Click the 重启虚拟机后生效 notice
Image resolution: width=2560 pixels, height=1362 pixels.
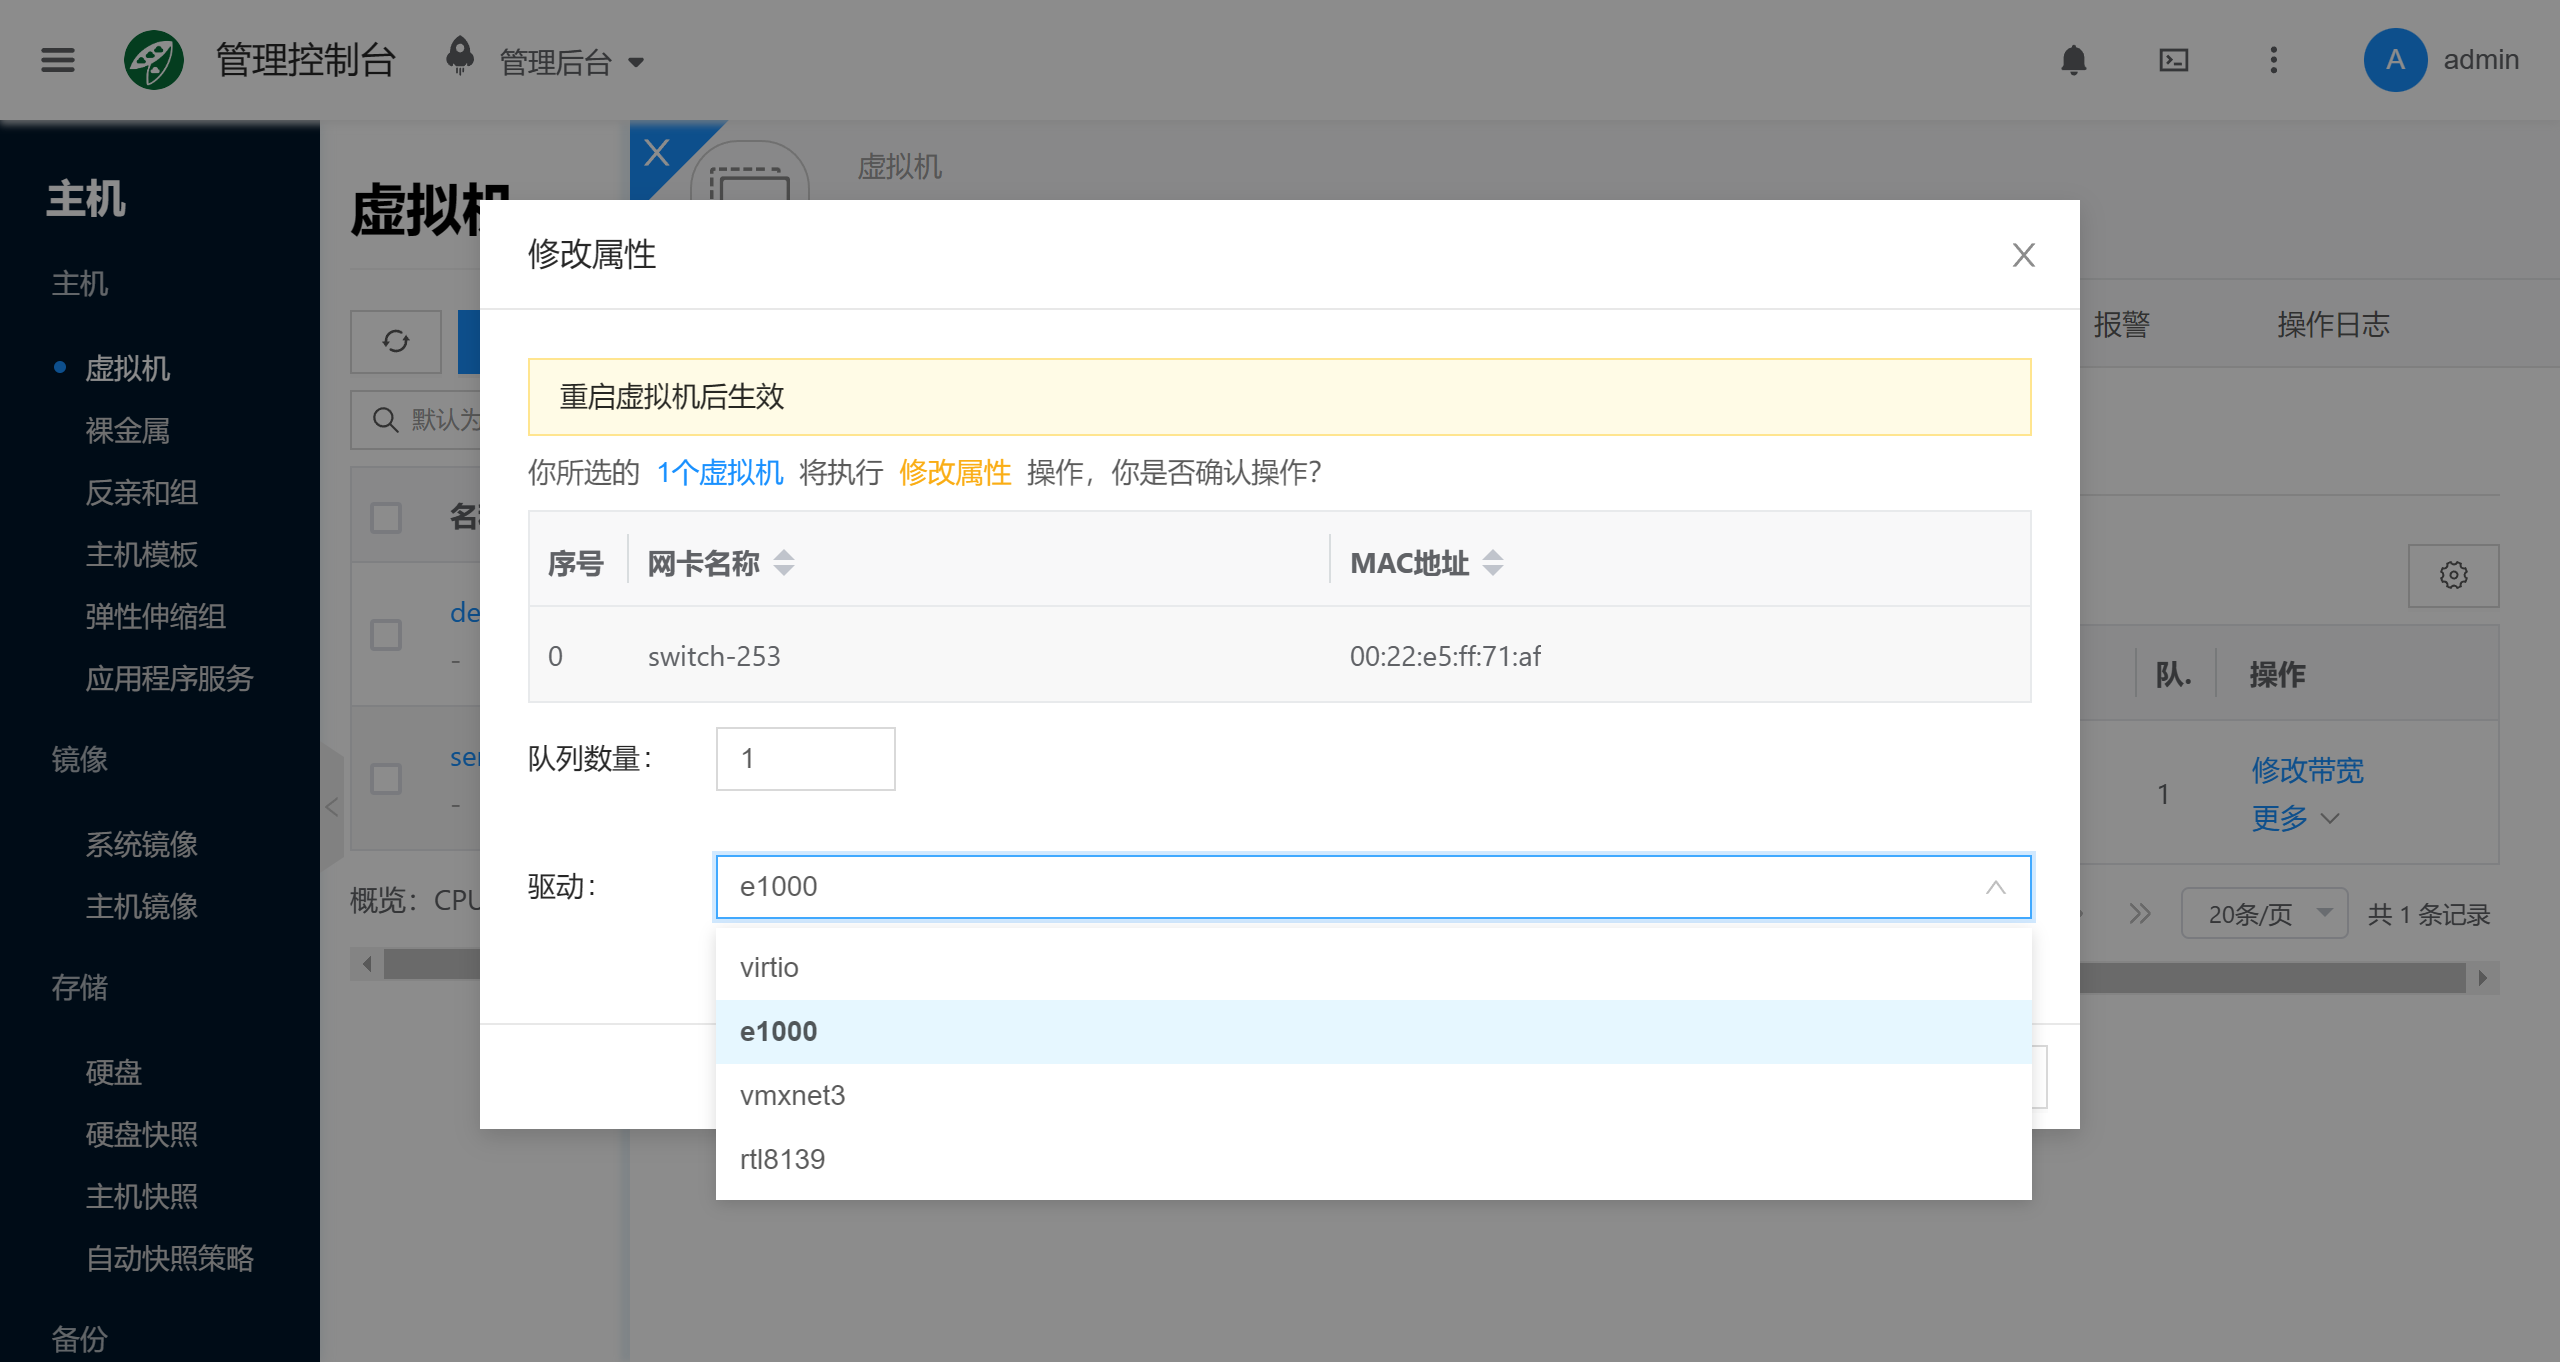click(x=1279, y=397)
